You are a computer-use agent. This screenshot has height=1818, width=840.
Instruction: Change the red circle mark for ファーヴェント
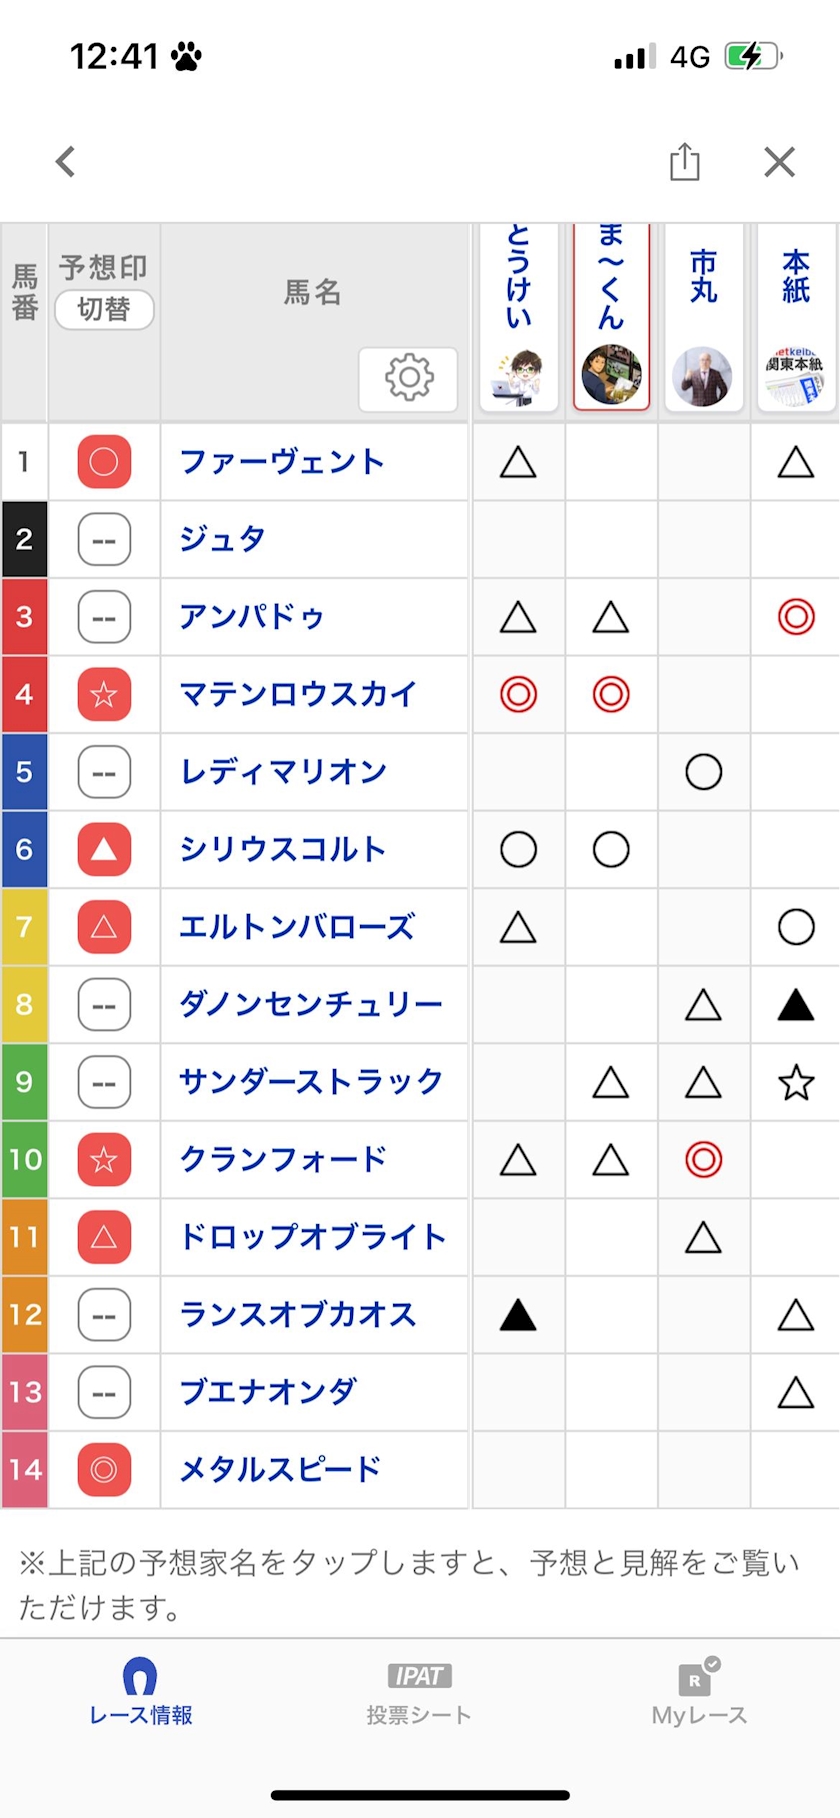(x=104, y=462)
